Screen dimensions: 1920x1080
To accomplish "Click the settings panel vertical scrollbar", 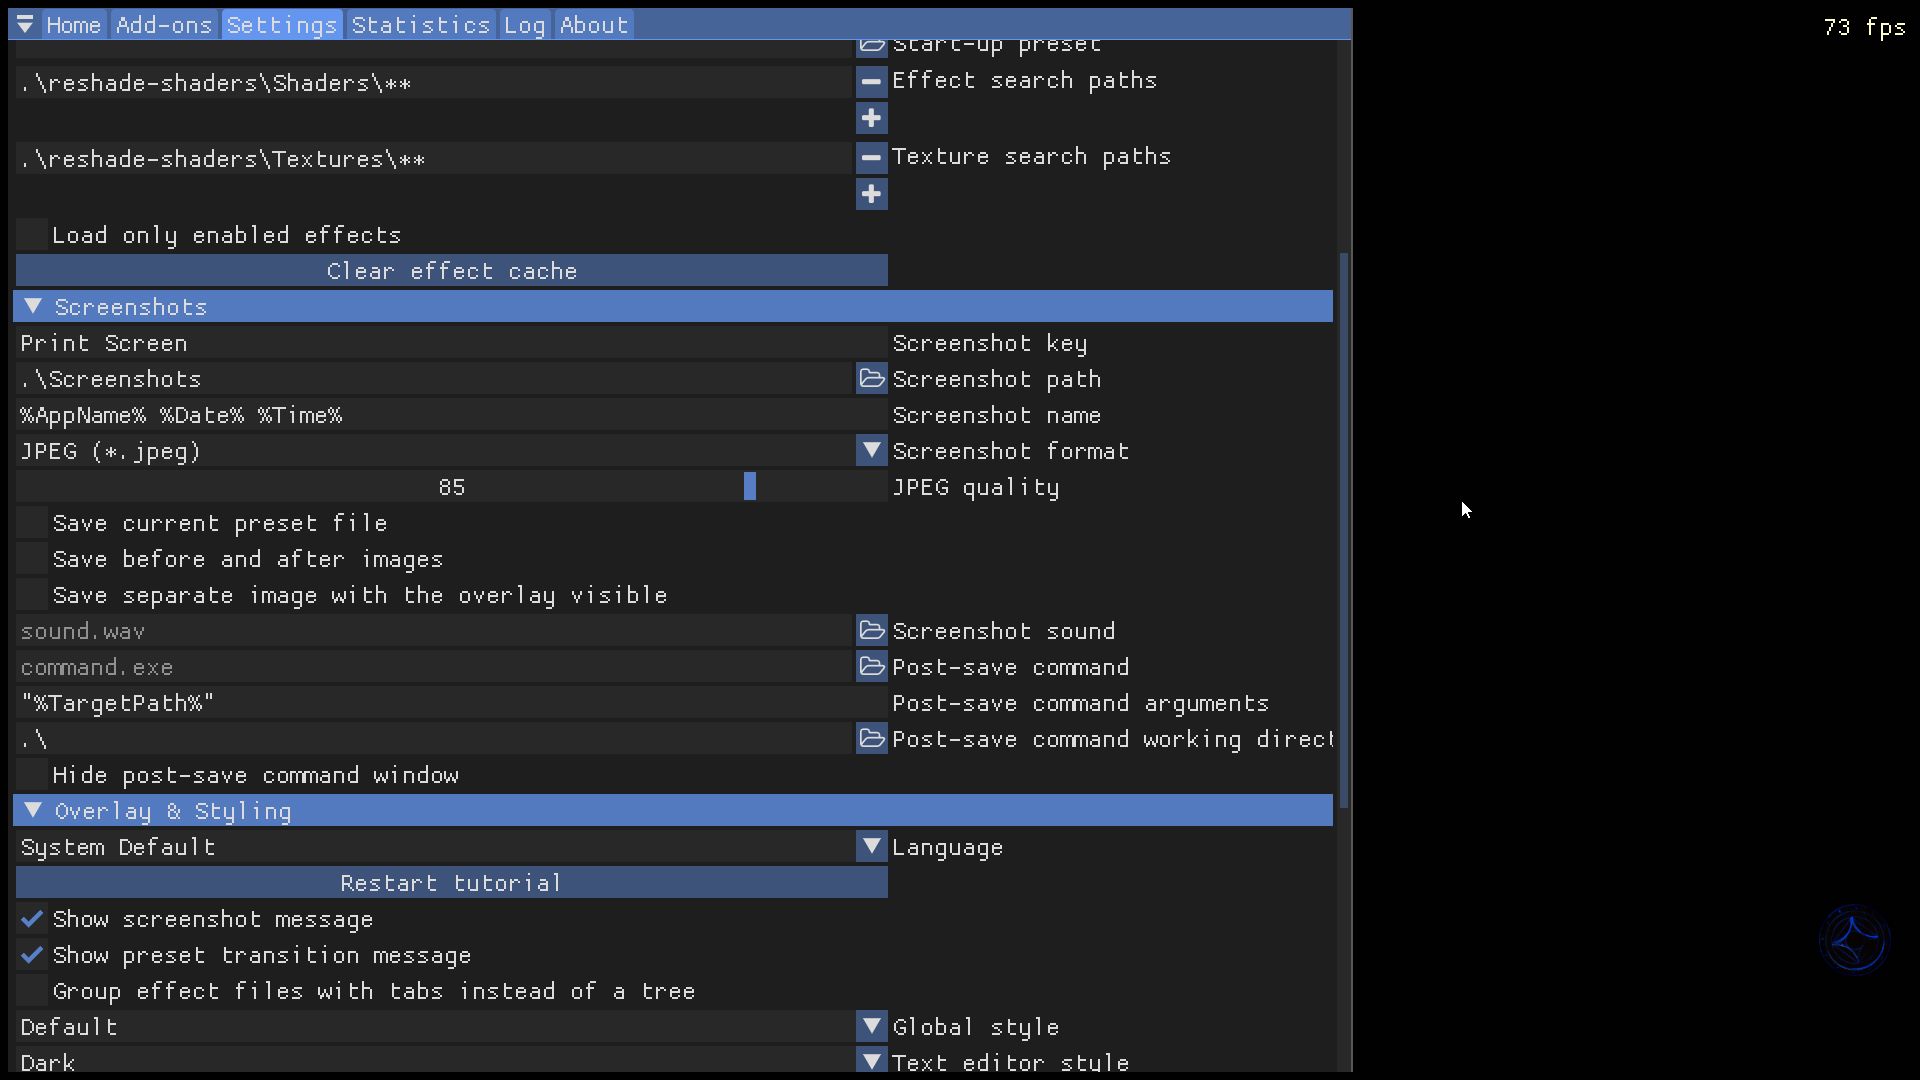I will coord(1344,530).
